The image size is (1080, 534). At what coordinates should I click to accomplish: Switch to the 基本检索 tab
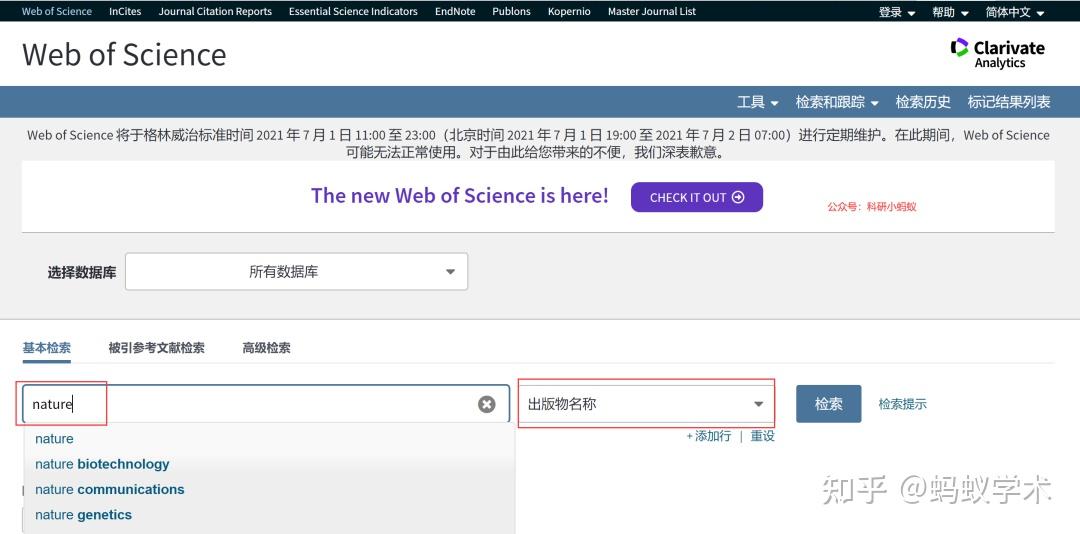46,348
